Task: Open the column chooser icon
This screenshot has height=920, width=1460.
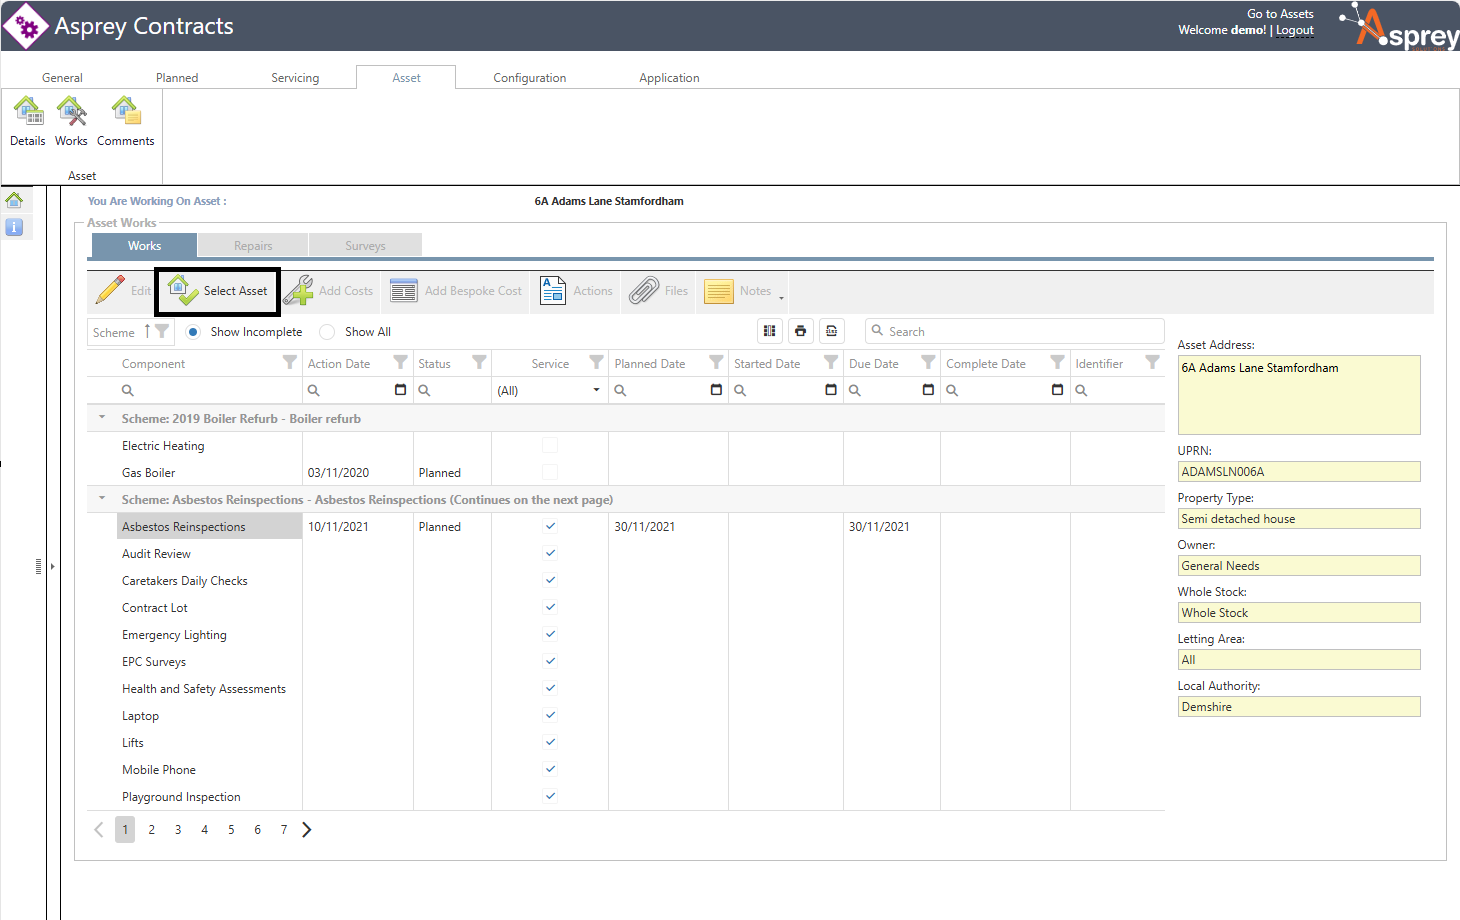Action: coord(769,331)
